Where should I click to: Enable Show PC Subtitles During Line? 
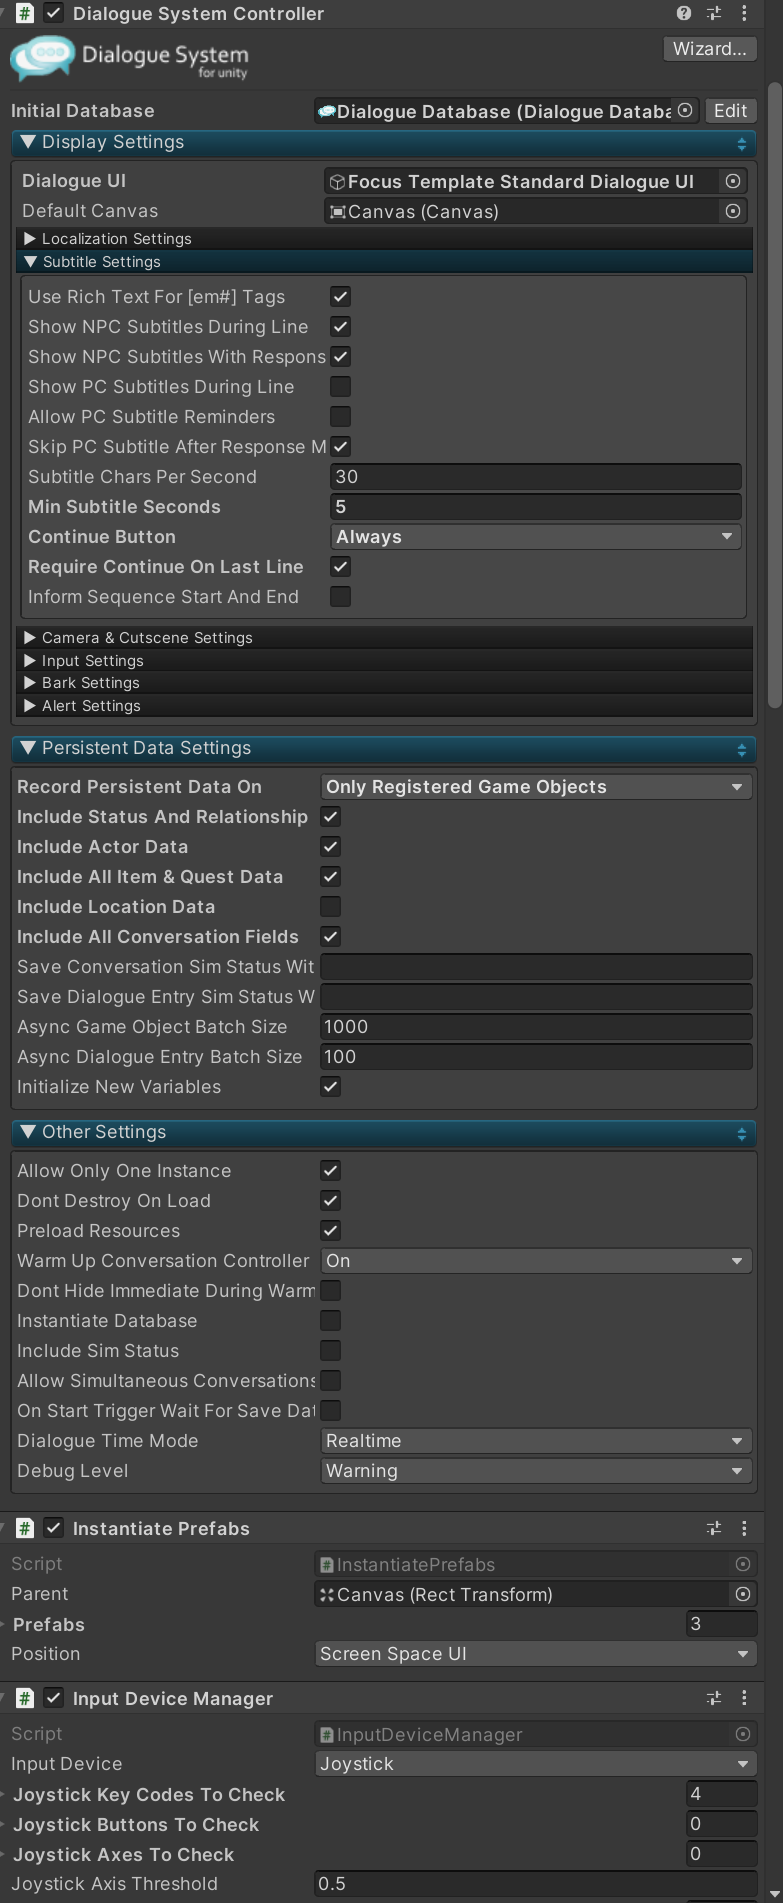340,387
